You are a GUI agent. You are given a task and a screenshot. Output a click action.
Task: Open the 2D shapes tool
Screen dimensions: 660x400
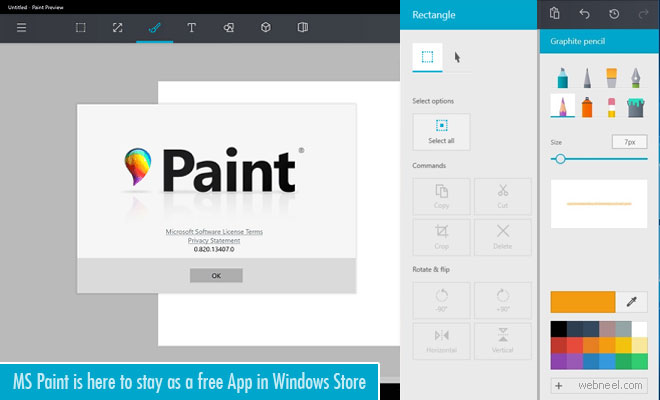229,28
